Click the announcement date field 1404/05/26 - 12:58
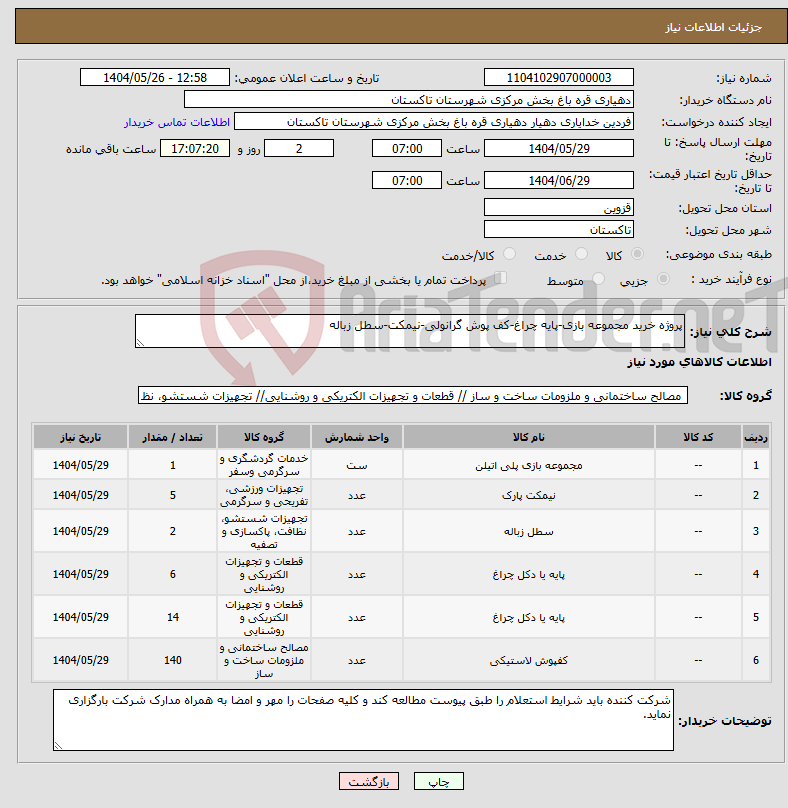The height and width of the screenshot is (808, 788). coord(155,77)
